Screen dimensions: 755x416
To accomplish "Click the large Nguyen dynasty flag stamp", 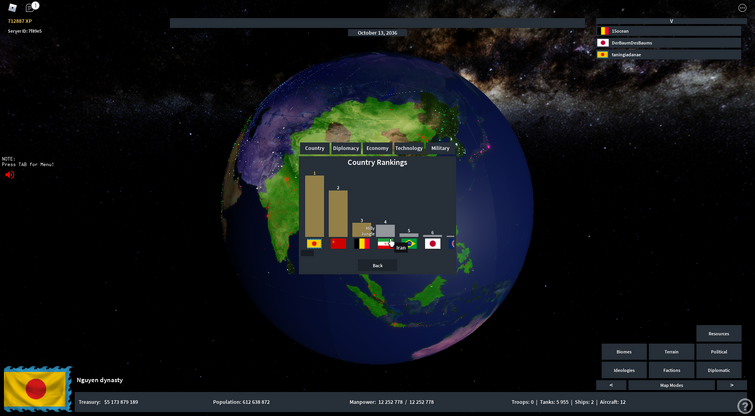I will coord(37,389).
